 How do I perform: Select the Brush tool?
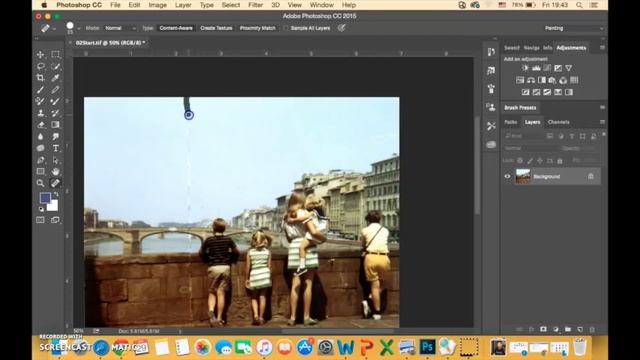[x=40, y=90]
